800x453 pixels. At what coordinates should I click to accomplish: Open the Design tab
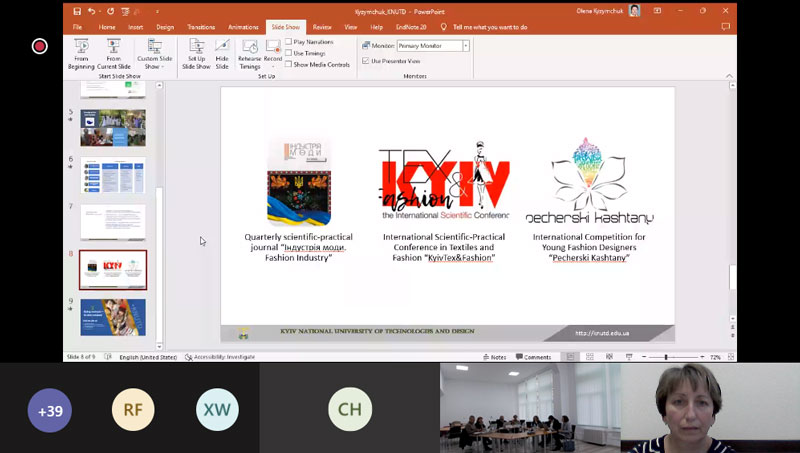click(165, 27)
